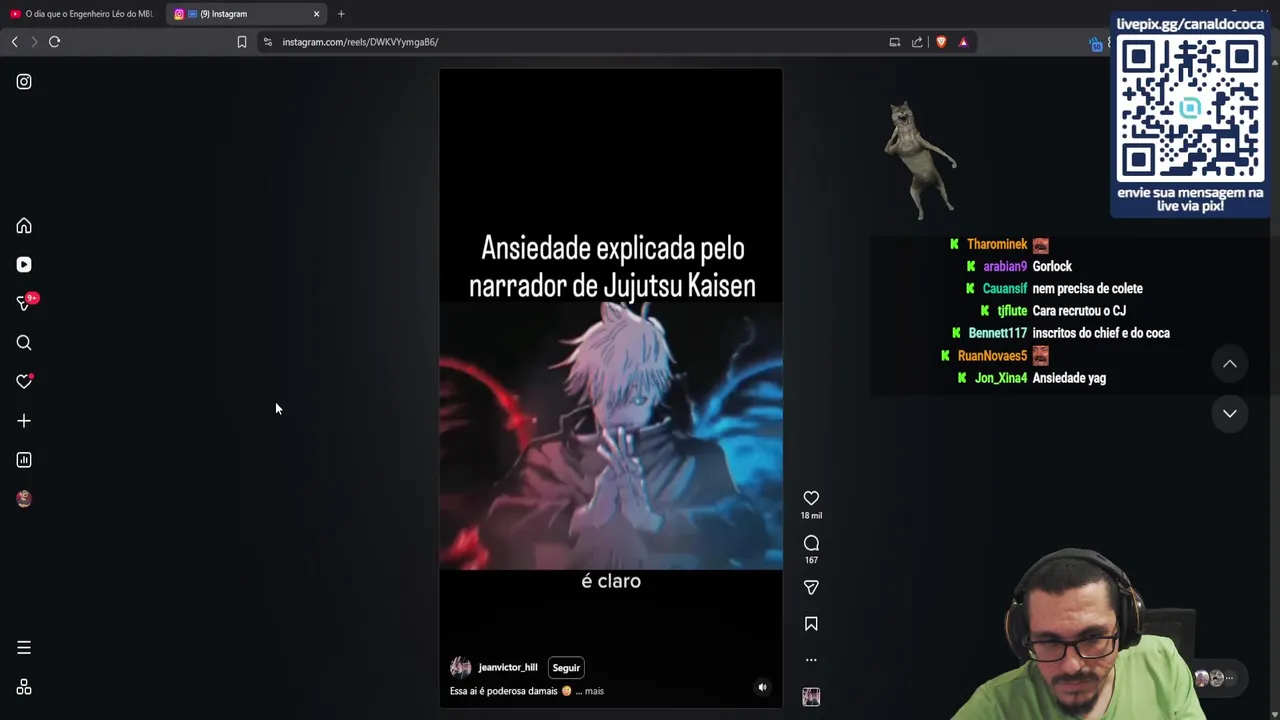Share the reel via send icon
The width and height of the screenshot is (1280, 720).
811,588
